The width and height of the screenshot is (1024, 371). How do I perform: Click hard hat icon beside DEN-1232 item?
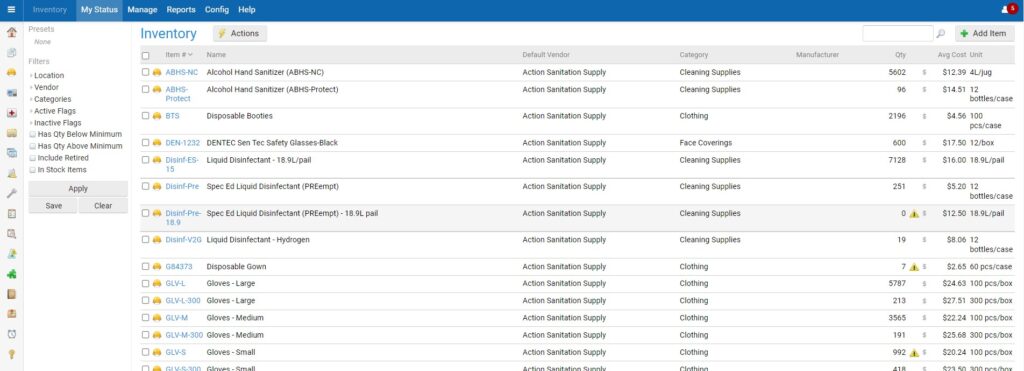pos(157,143)
